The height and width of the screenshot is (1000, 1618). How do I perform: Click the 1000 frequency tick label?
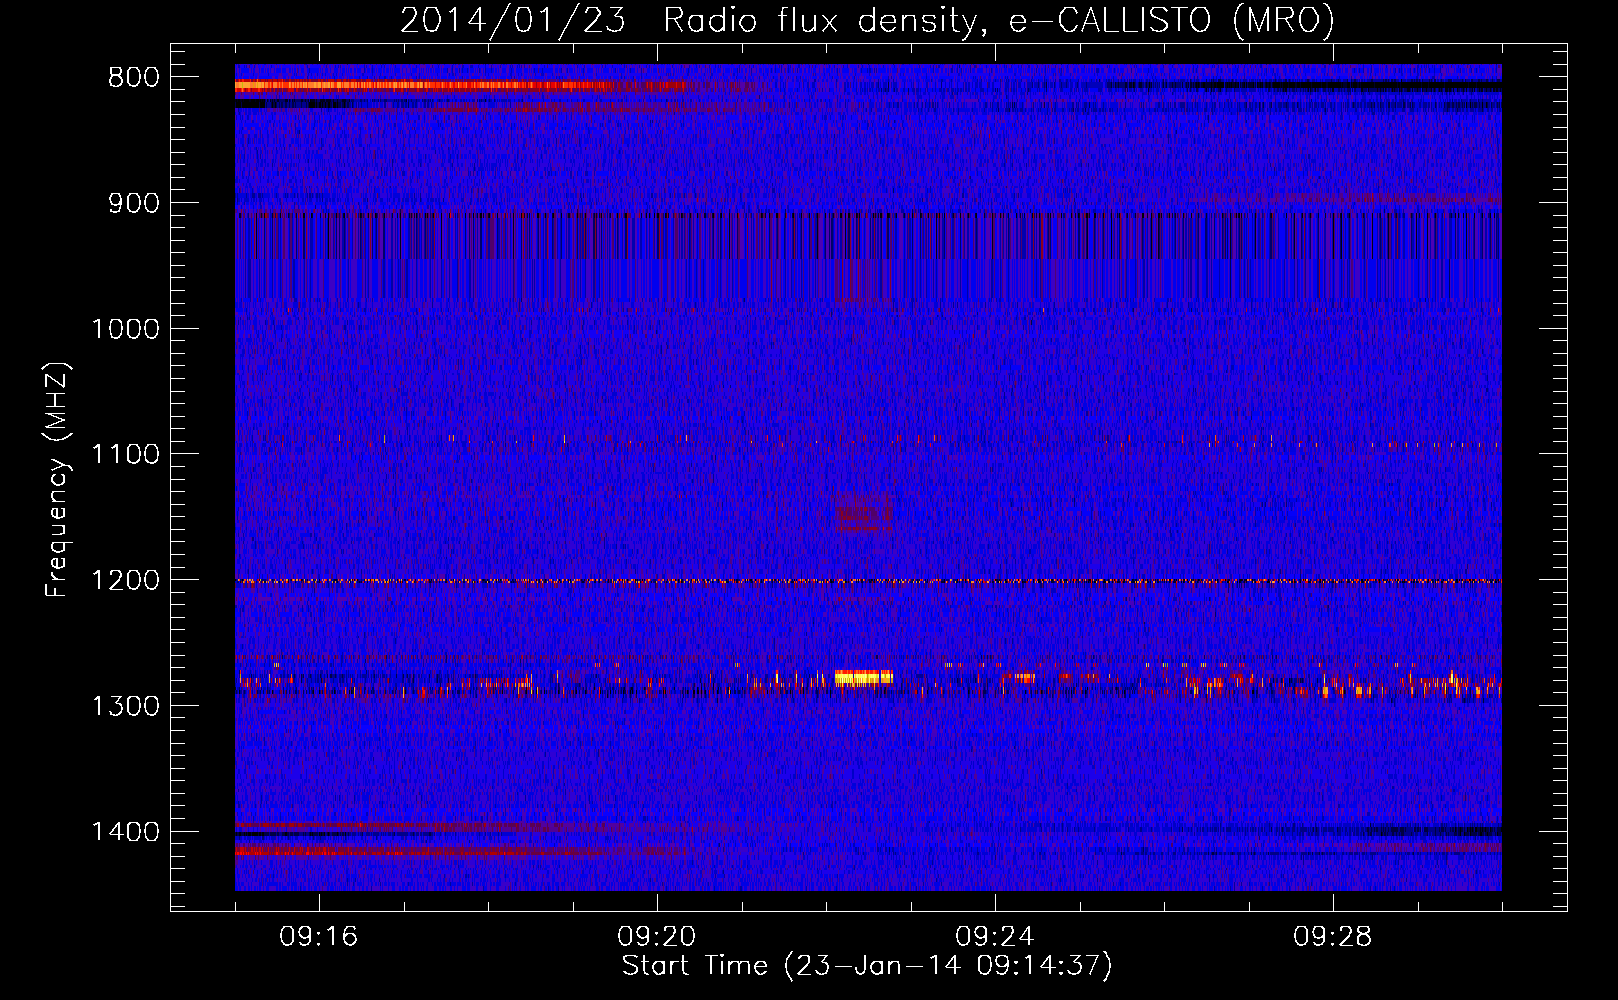point(126,329)
